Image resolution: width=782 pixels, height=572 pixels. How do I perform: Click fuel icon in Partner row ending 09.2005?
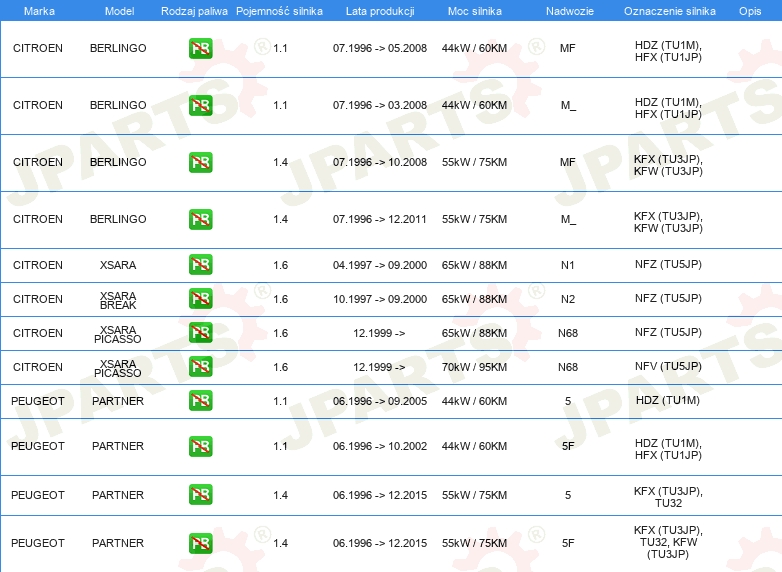pyautogui.click(x=200, y=401)
